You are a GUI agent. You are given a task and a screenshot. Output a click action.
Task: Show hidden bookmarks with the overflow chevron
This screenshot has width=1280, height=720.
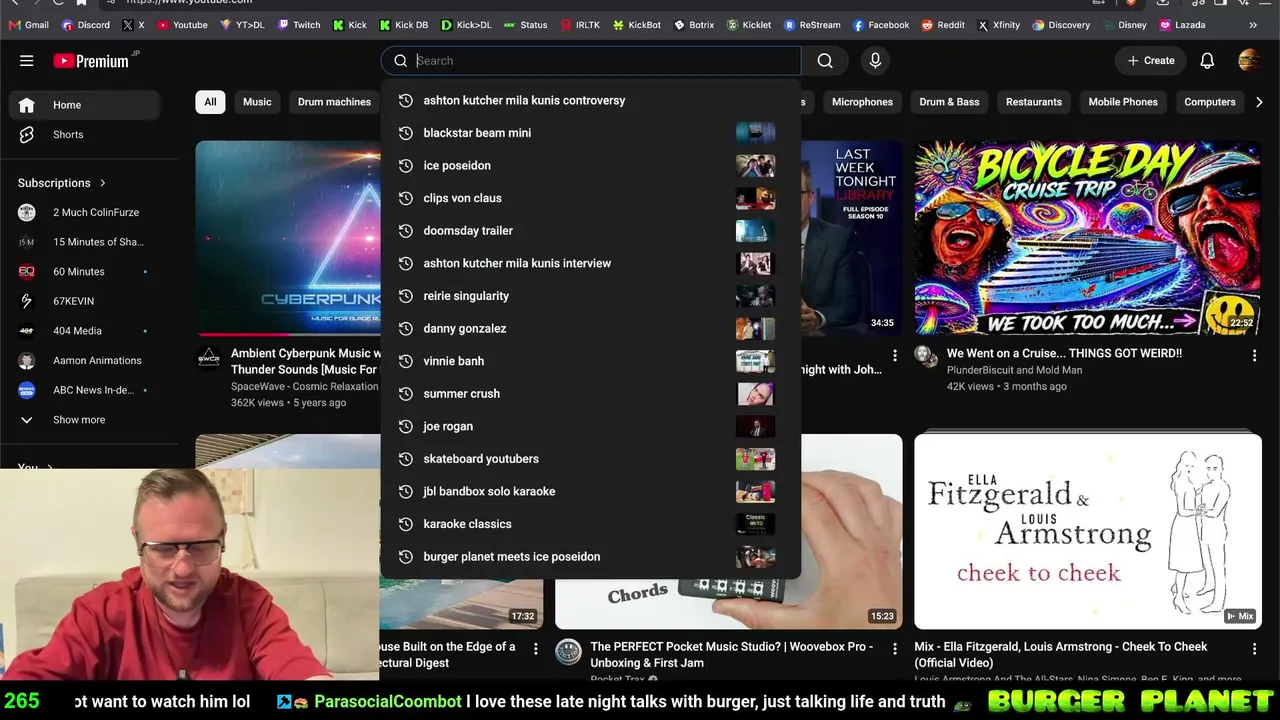(x=1254, y=25)
